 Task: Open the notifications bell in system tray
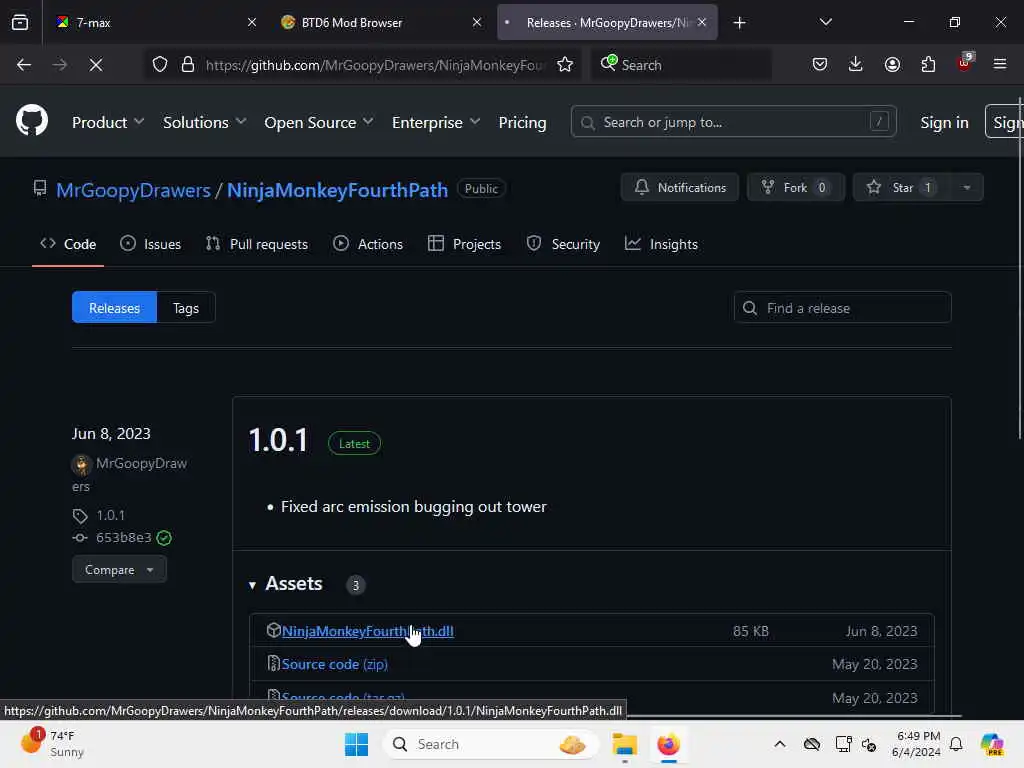956,744
